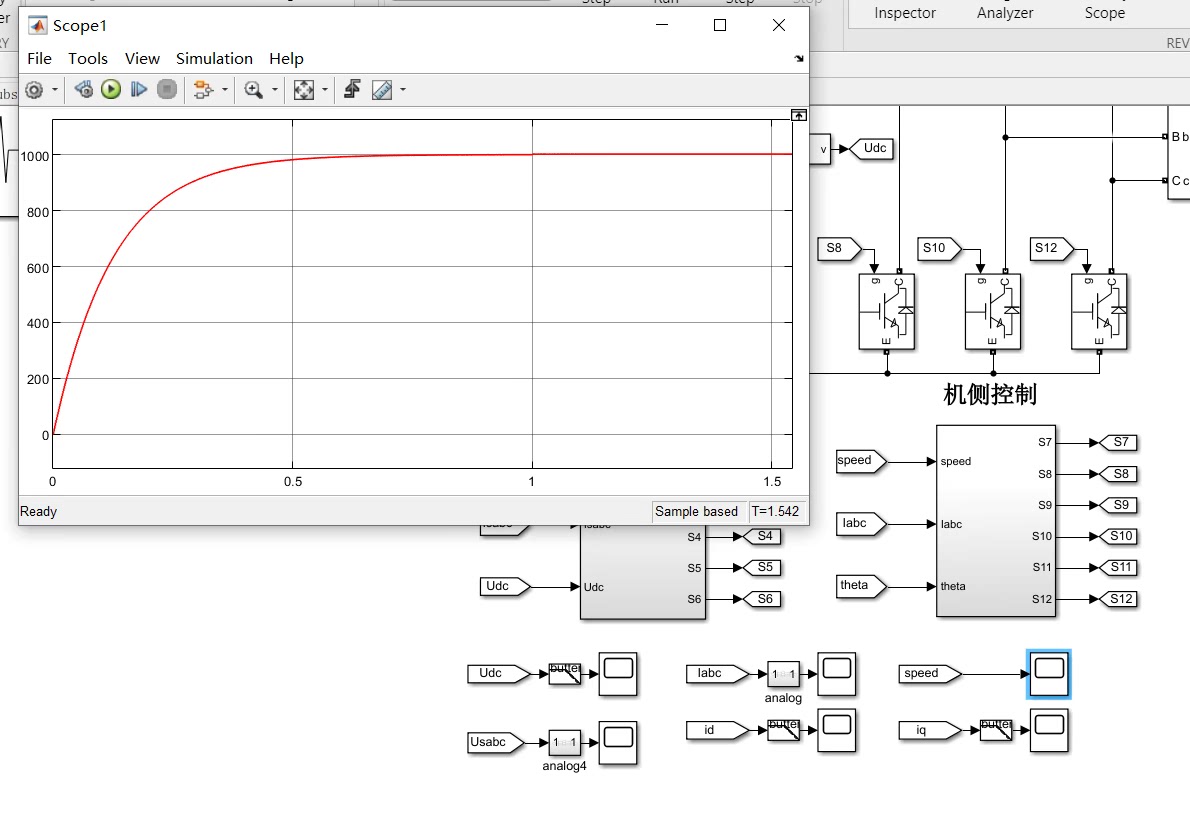Select the S11 Goto output tag
The image size is (1190, 832).
(1118, 567)
